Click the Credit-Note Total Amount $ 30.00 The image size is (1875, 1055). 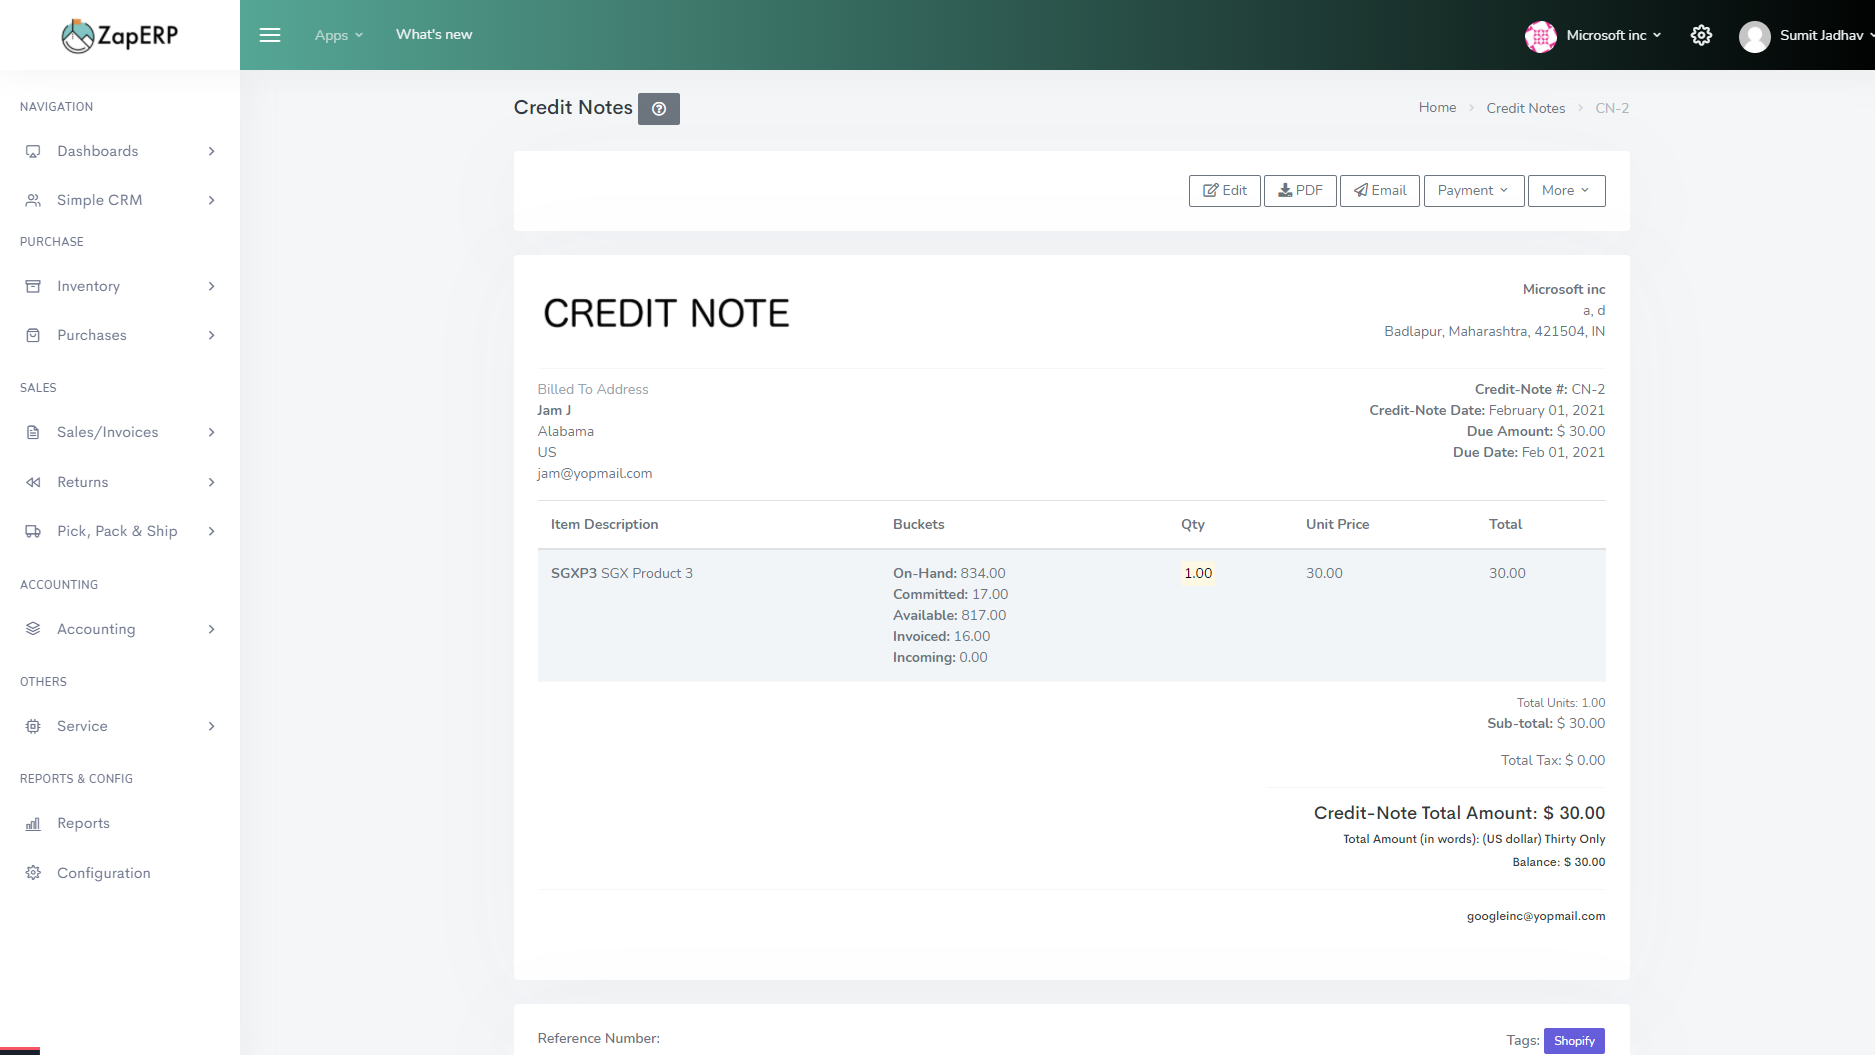1459,813
